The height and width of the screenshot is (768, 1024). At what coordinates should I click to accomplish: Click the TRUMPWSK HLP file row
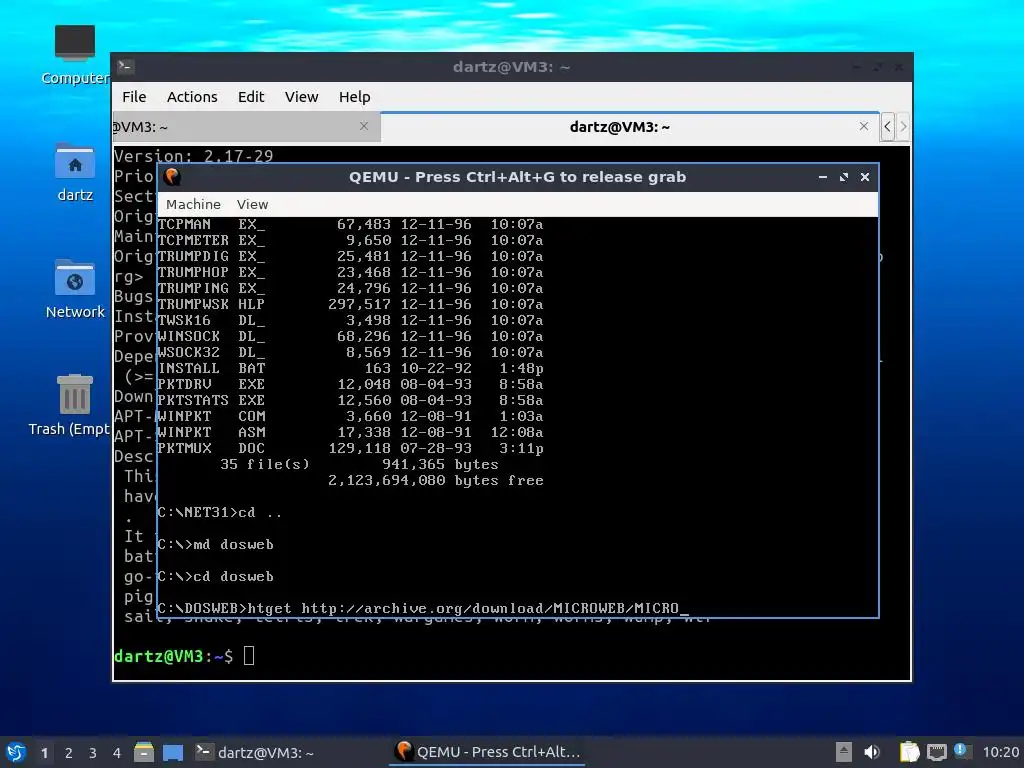point(350,304)
